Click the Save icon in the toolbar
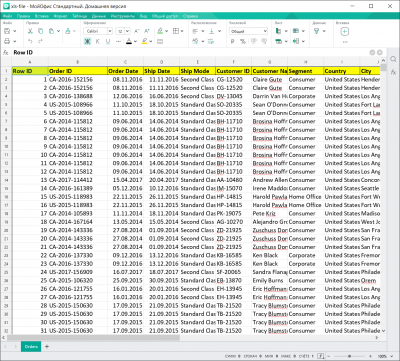The image size is (400, 361). point(7,31)
